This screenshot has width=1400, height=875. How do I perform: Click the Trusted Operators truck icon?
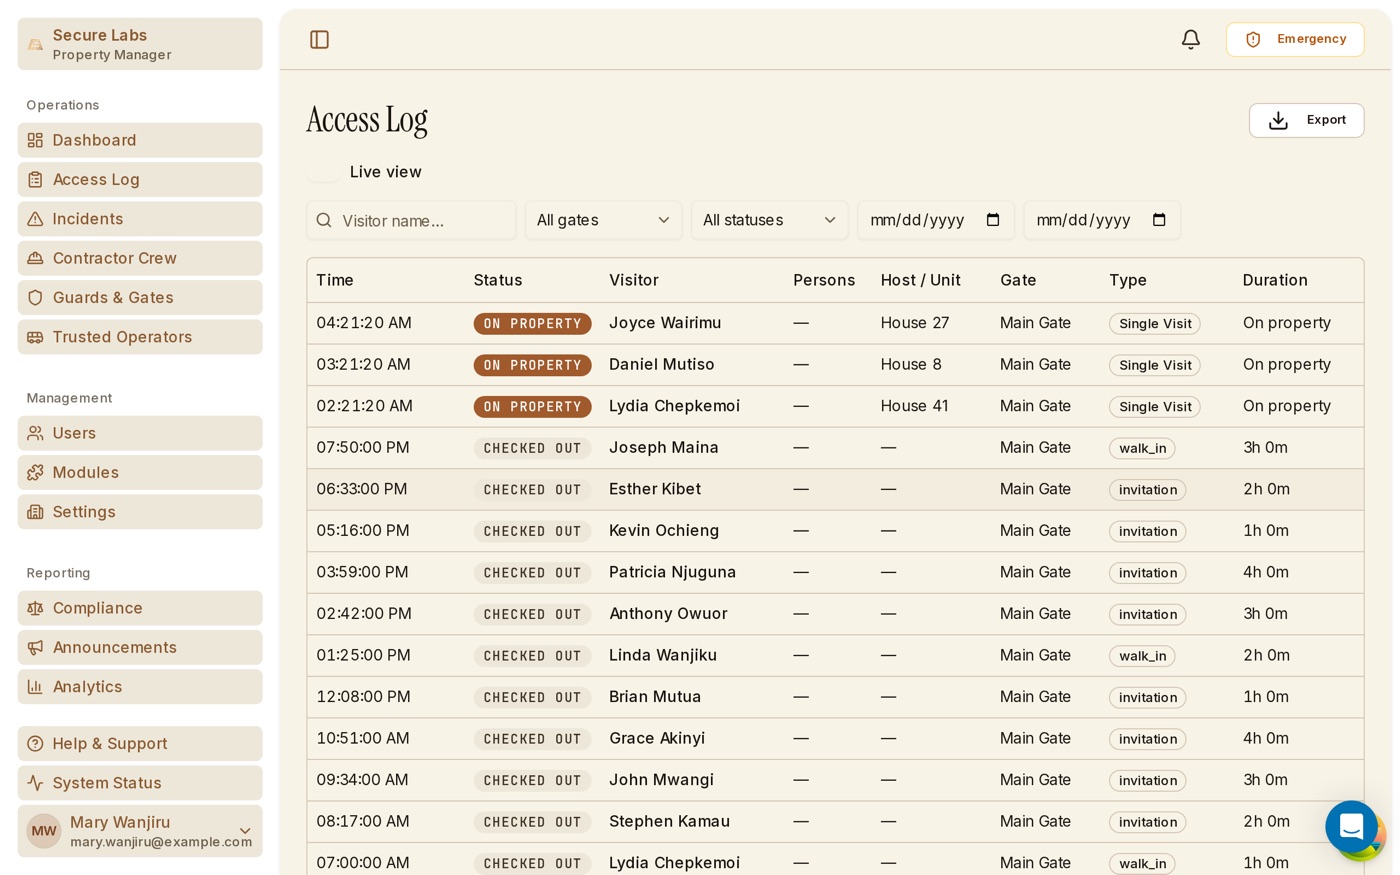(x=35, y=337)
